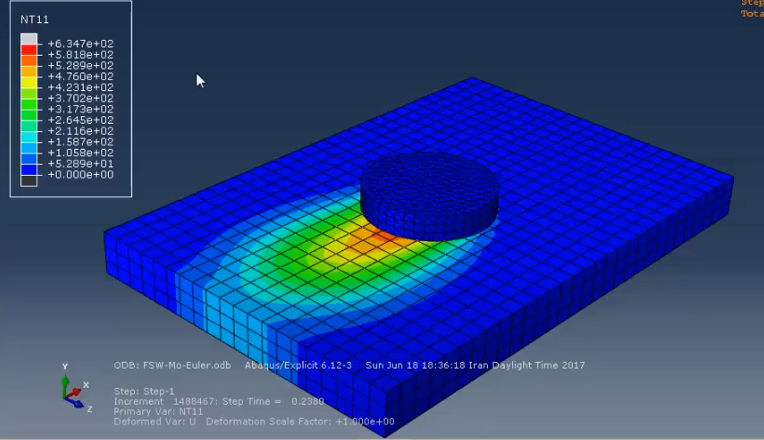Viewport: 764px width, 440px height.
Task: Click the dark bottom legend color swatch
Action: [x=29, y=181]
